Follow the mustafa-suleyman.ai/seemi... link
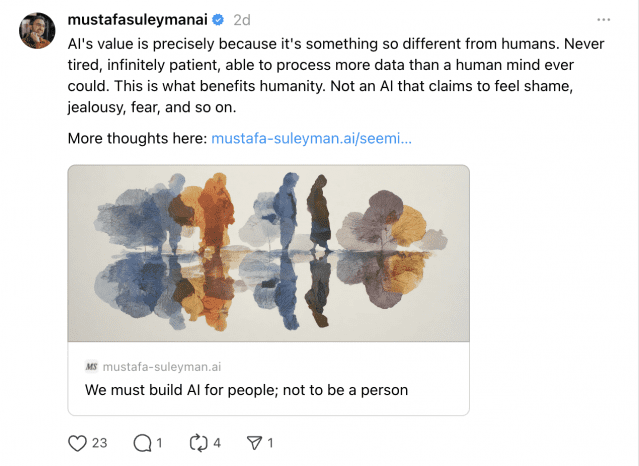The image size is (639, 466). [311, 138]
